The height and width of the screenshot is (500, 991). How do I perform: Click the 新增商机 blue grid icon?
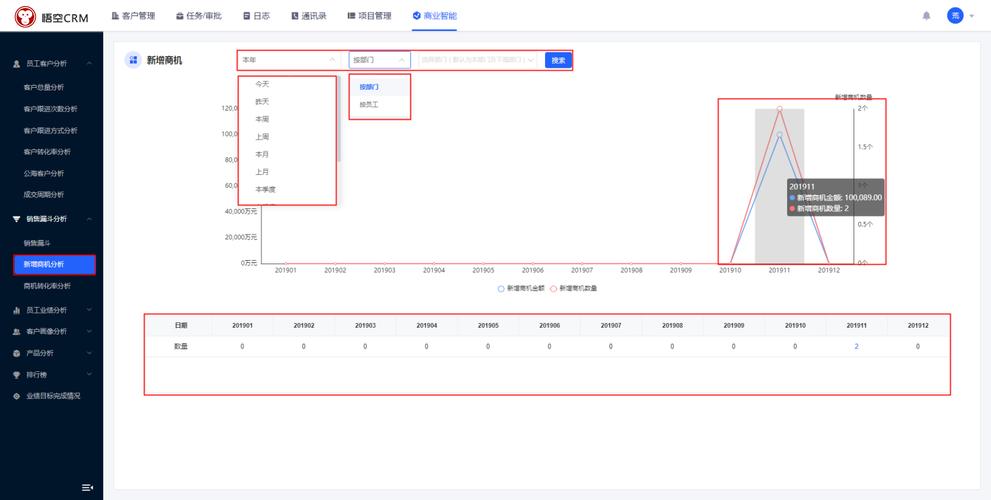(x=132, y=60)
